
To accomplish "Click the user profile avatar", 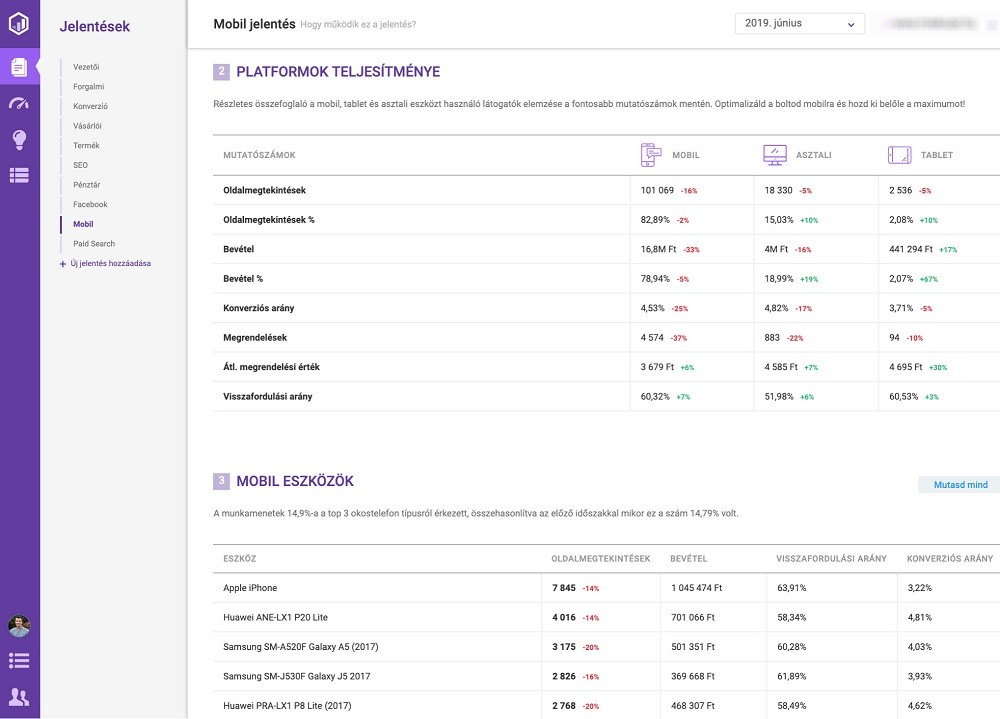I will tap(19, 626).
